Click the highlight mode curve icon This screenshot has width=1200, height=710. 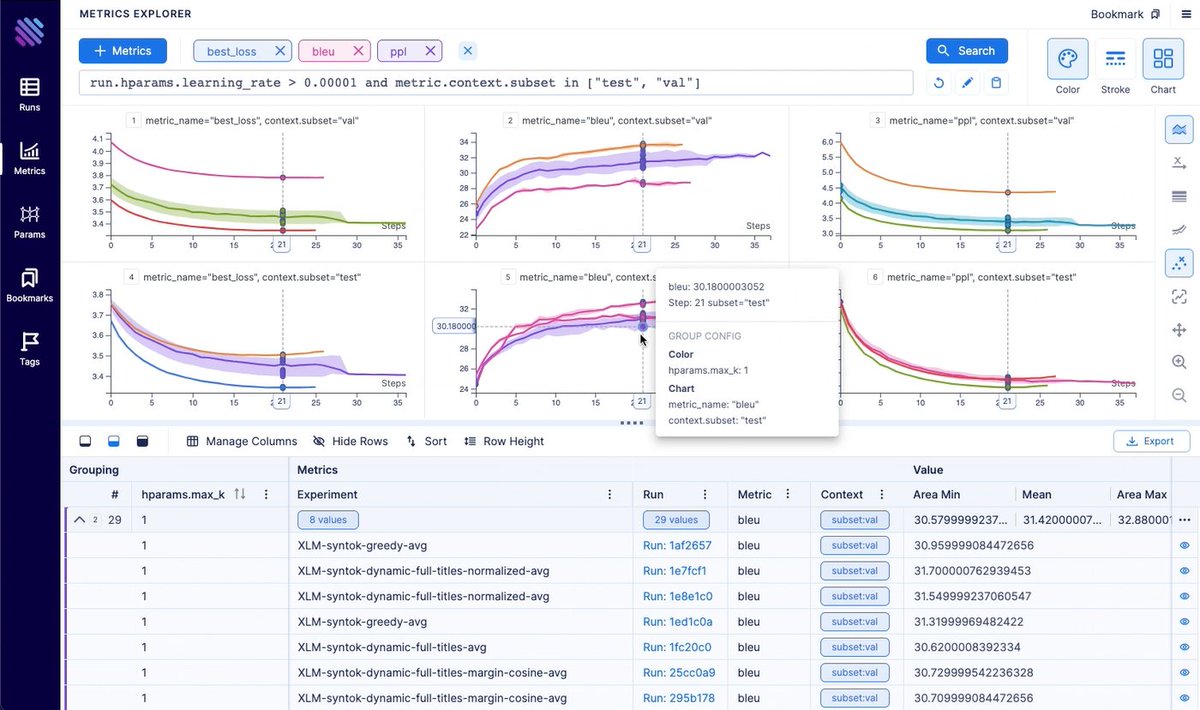[1179, 296]
